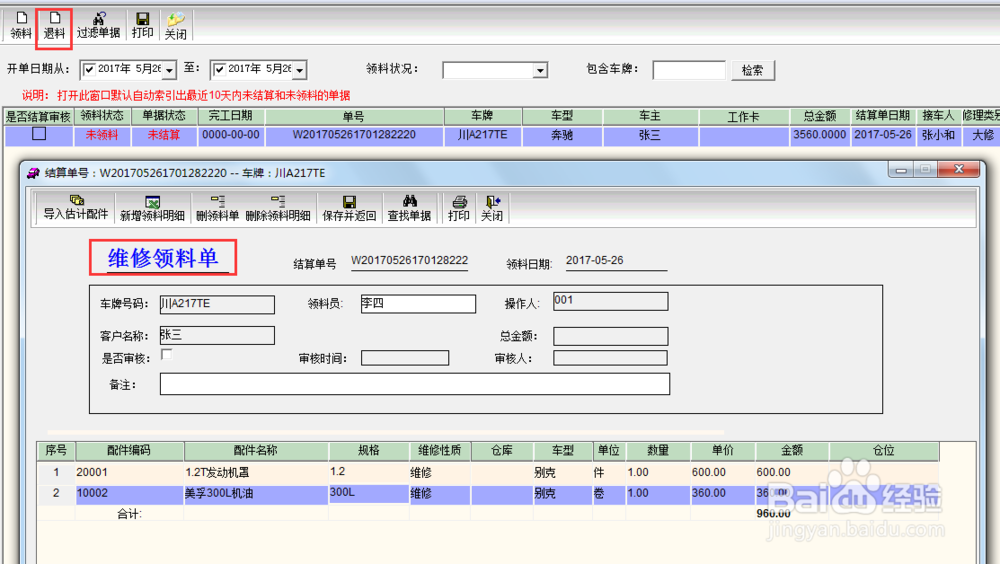Click the 配件编码 column header
This screenshot has height=564, width=1000.
(x=129, y=450)
